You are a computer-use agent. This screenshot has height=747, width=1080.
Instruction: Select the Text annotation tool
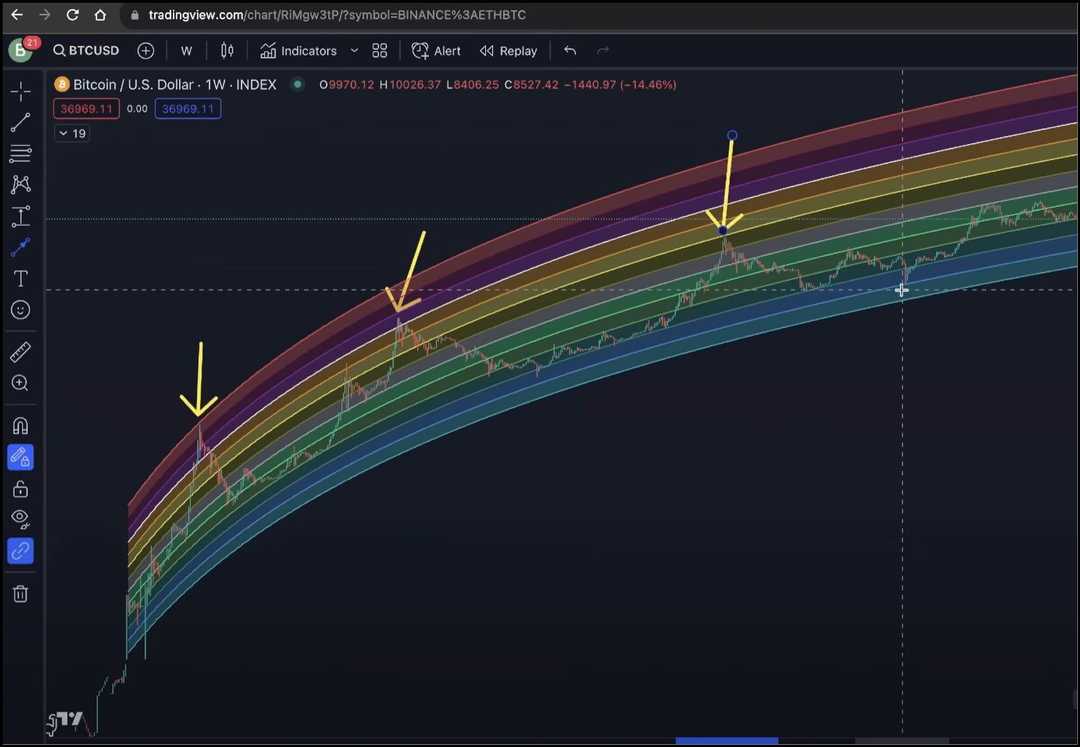[20, 279]
